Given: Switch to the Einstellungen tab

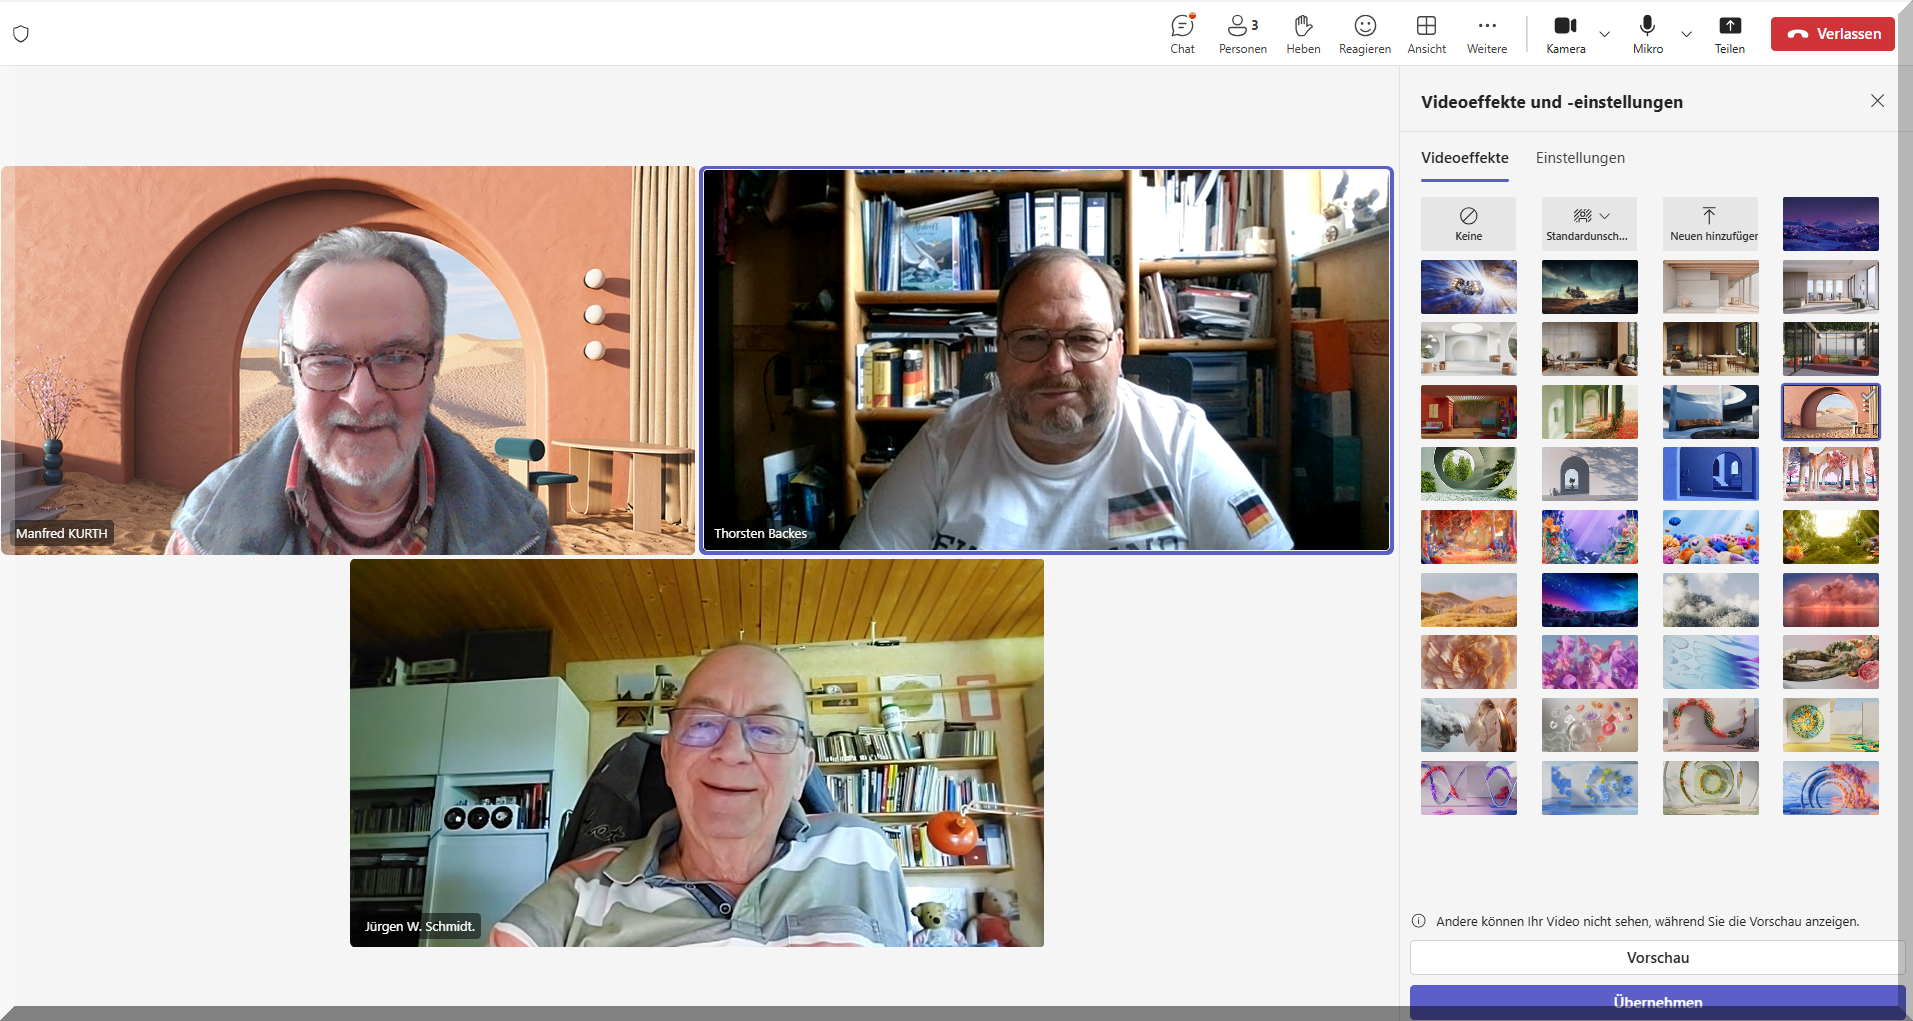Looking at the screenshot, I should click(1580, 158).
